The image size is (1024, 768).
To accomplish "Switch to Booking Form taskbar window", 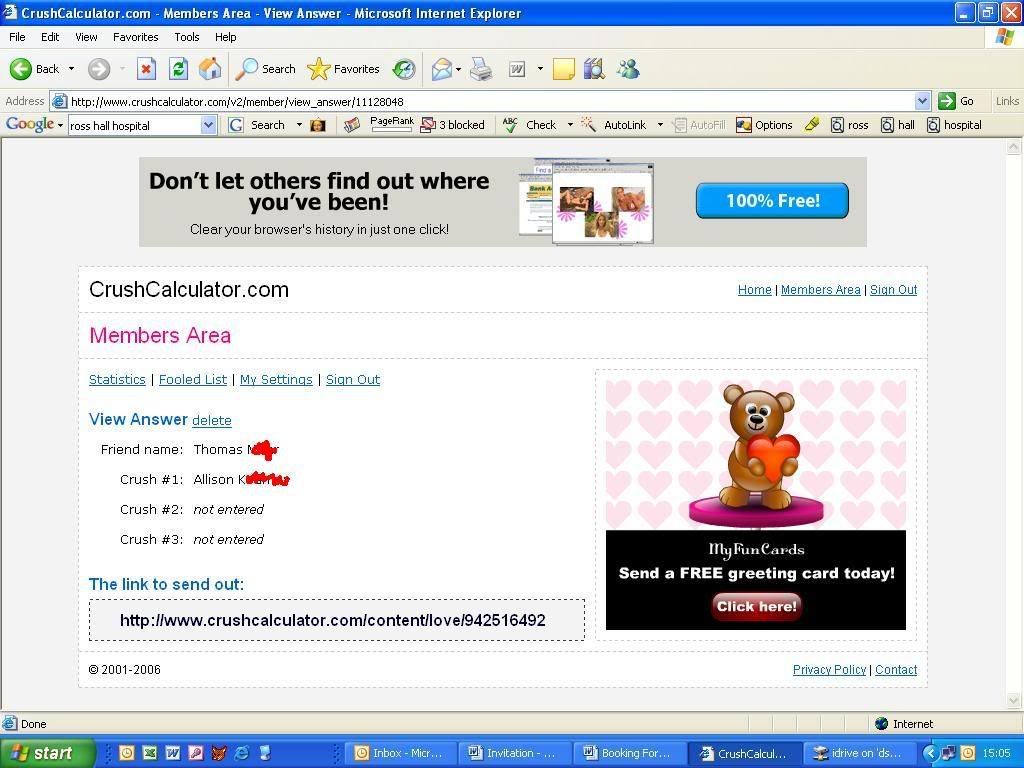I will 630,753.
